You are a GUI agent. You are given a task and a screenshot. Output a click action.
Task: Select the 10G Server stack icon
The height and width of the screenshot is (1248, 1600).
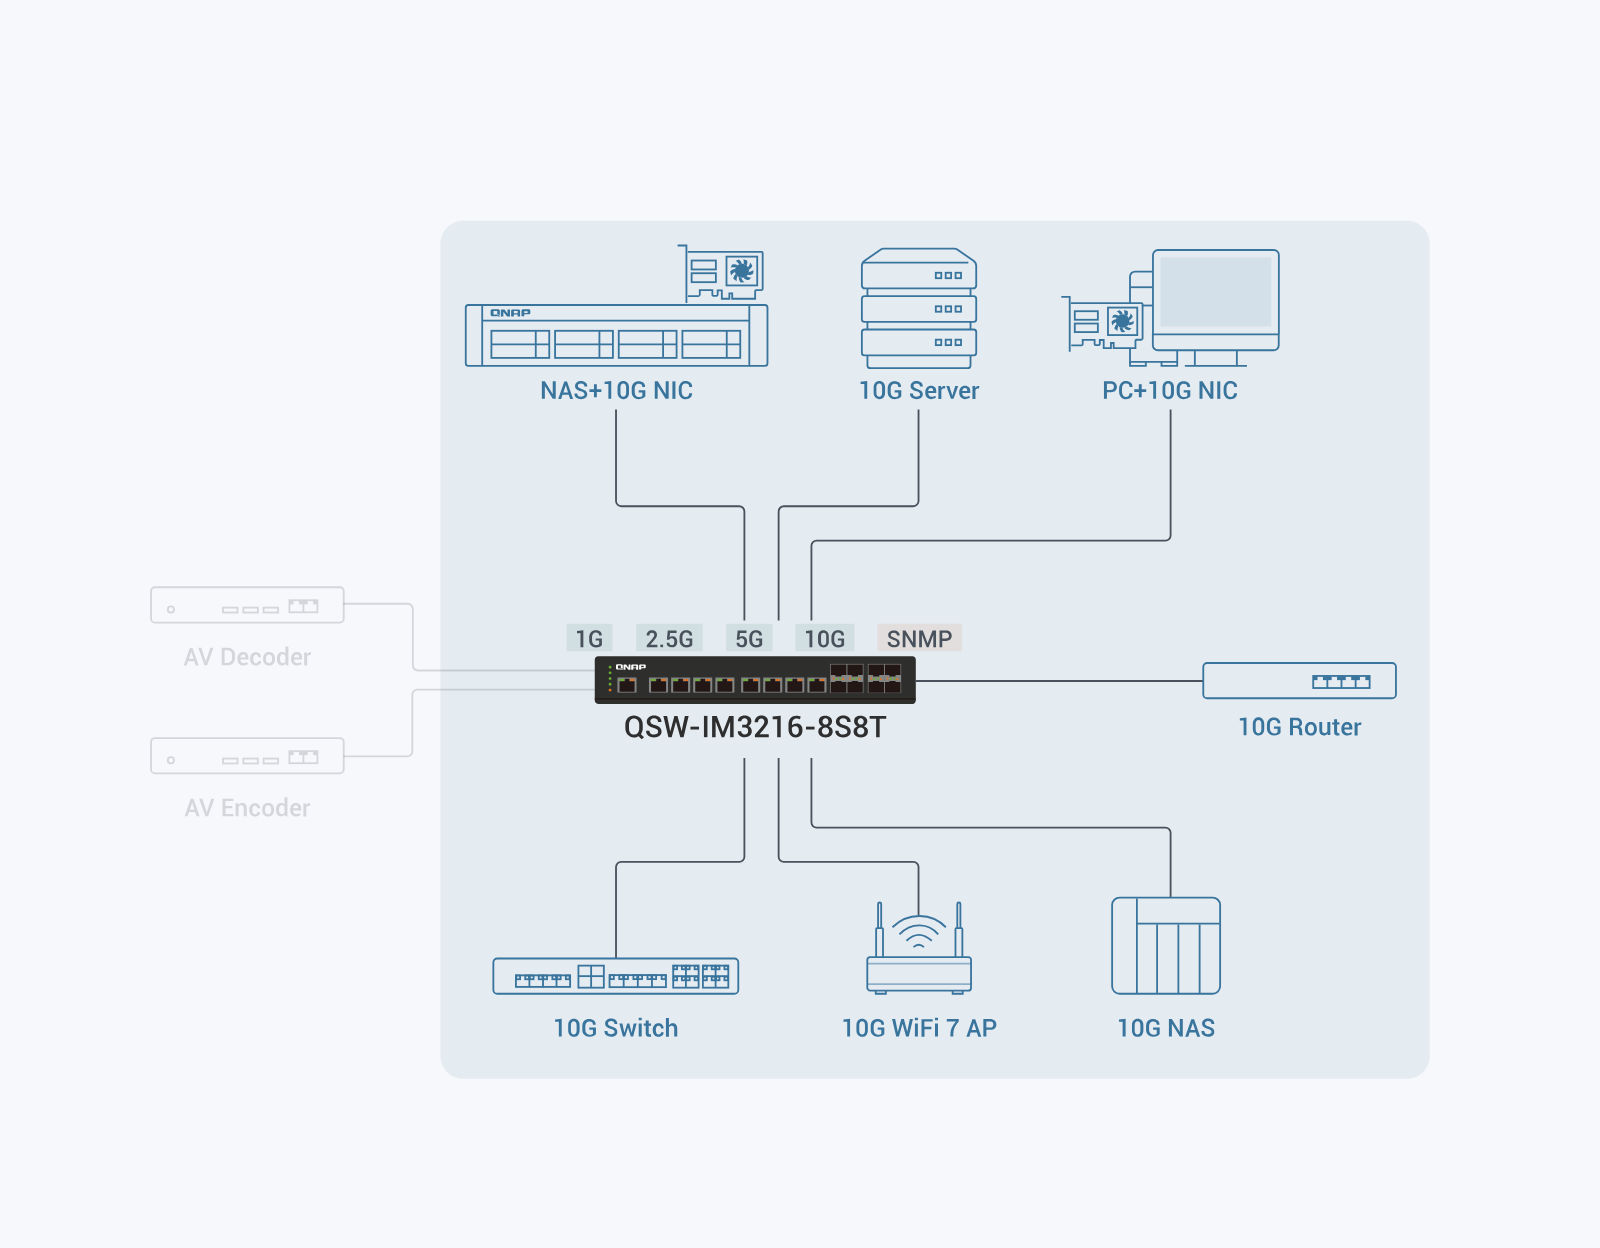click(919, 308)
